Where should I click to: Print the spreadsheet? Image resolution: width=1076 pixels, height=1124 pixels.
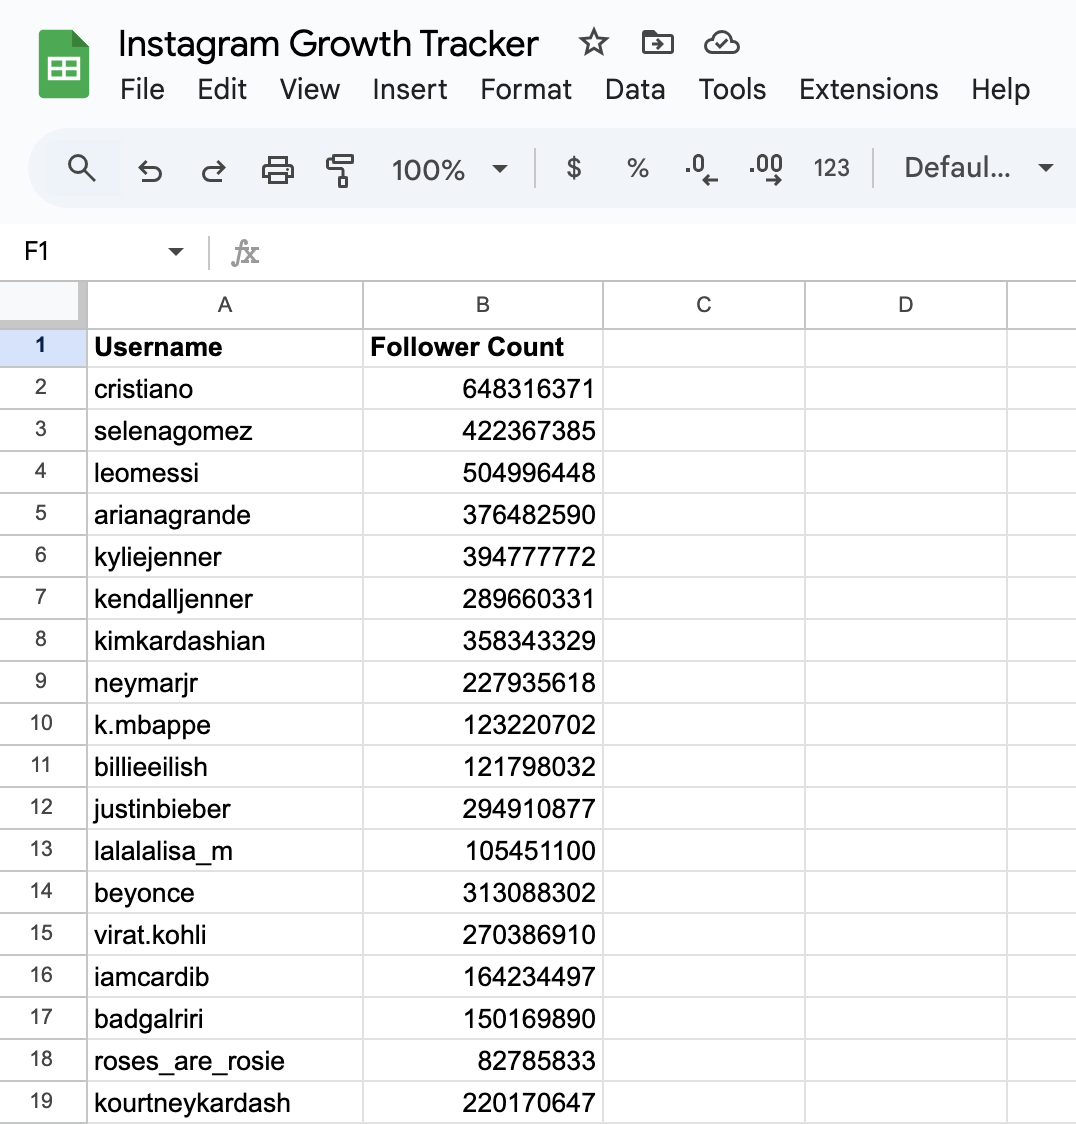[277, 170]
